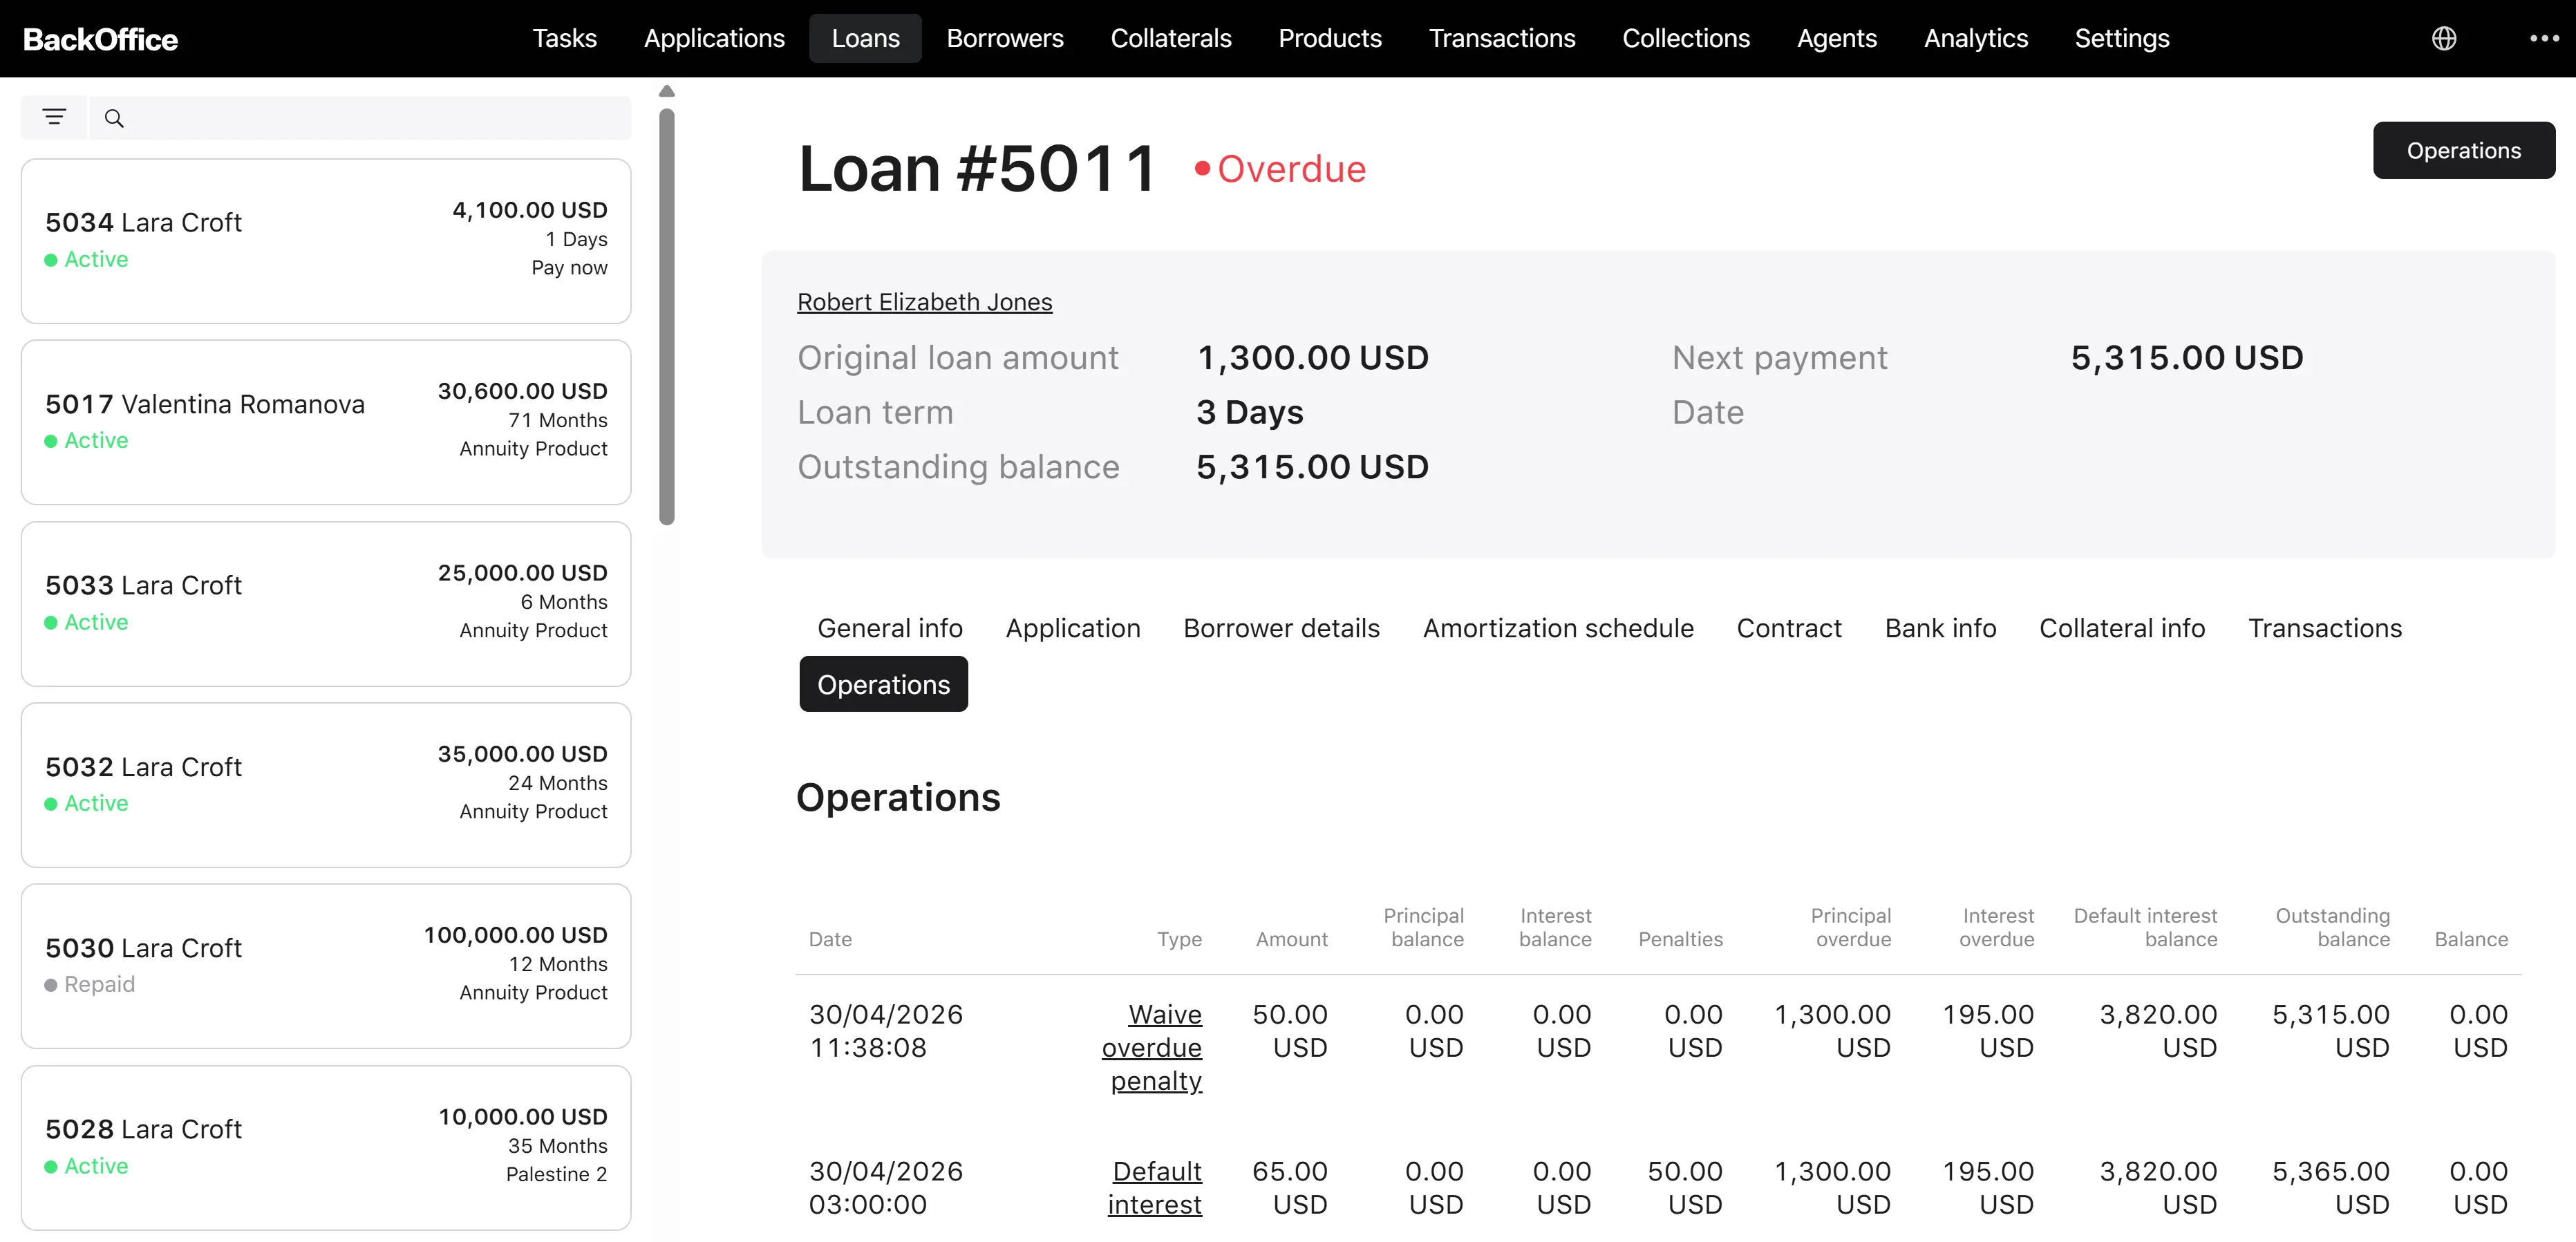
Task: Open Transactions in top navigation bar
Action: tap(1502, 38)
